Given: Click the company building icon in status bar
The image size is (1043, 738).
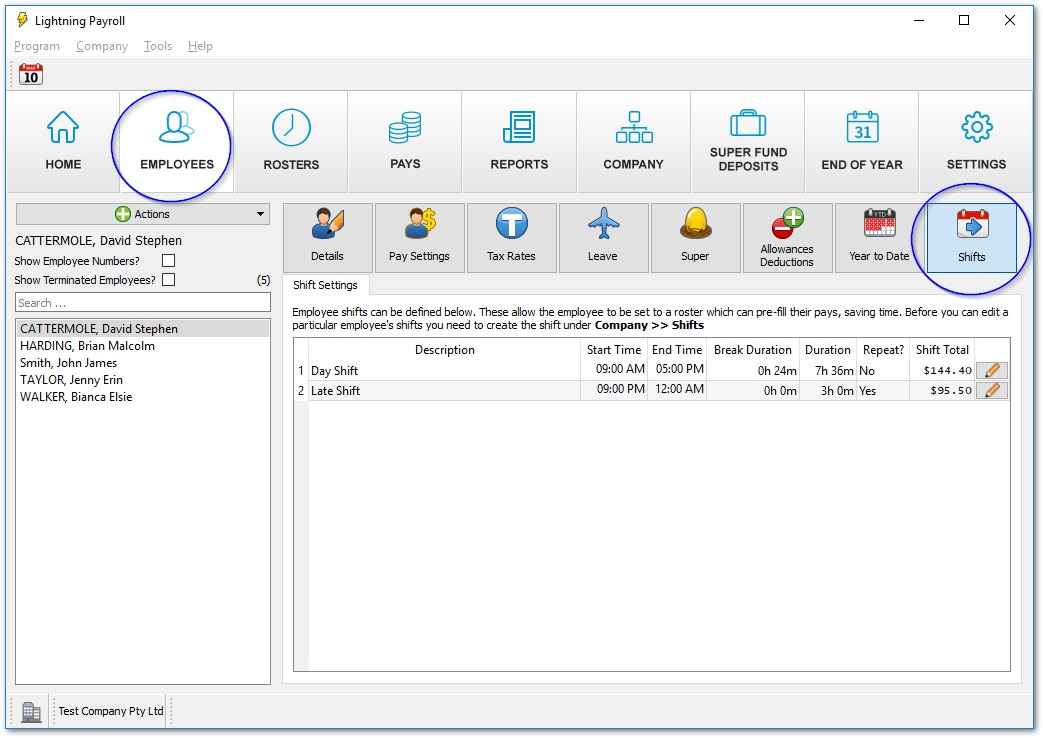Looking at the screenshot, I should pos(31,711).
